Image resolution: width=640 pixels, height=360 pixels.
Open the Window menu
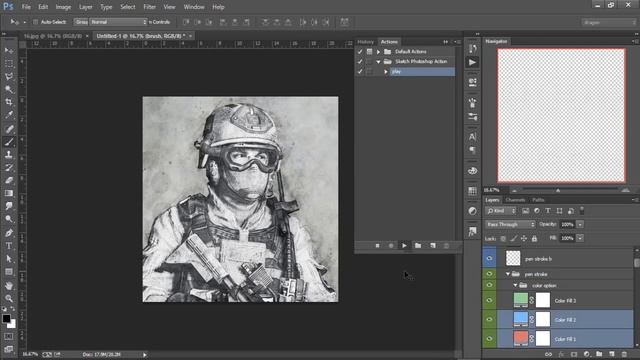[x=194, y=7]
